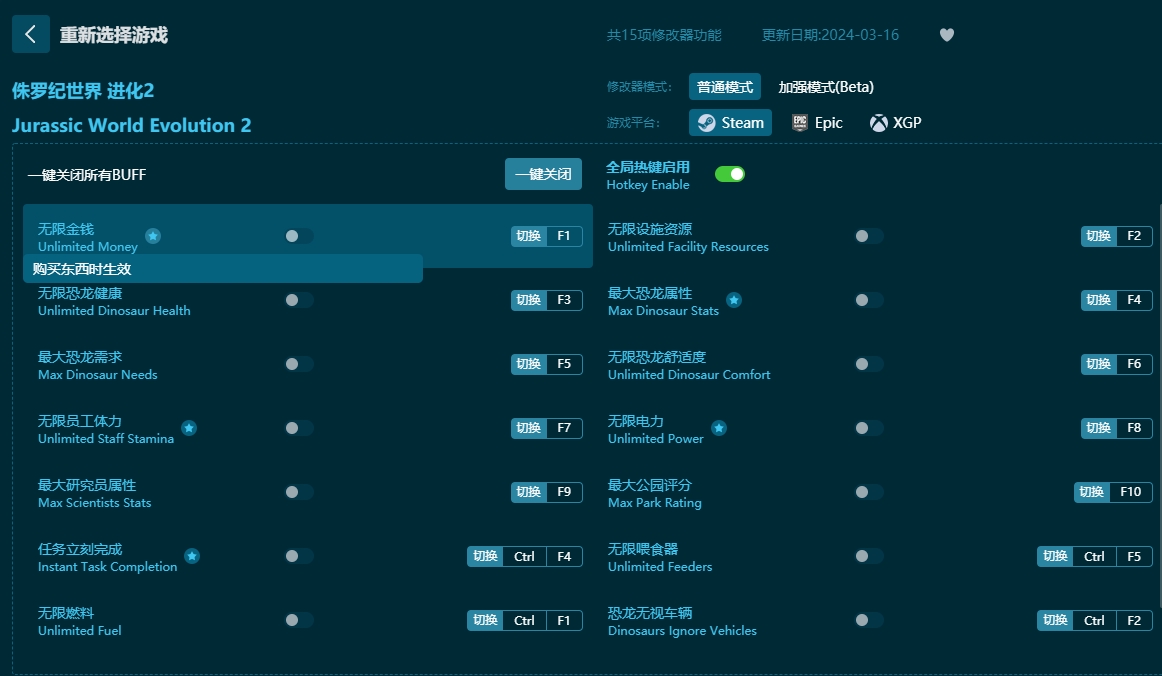The image size is (1162, 676).
Task: Click the heart favorite icon
Action: click(946, 35)
